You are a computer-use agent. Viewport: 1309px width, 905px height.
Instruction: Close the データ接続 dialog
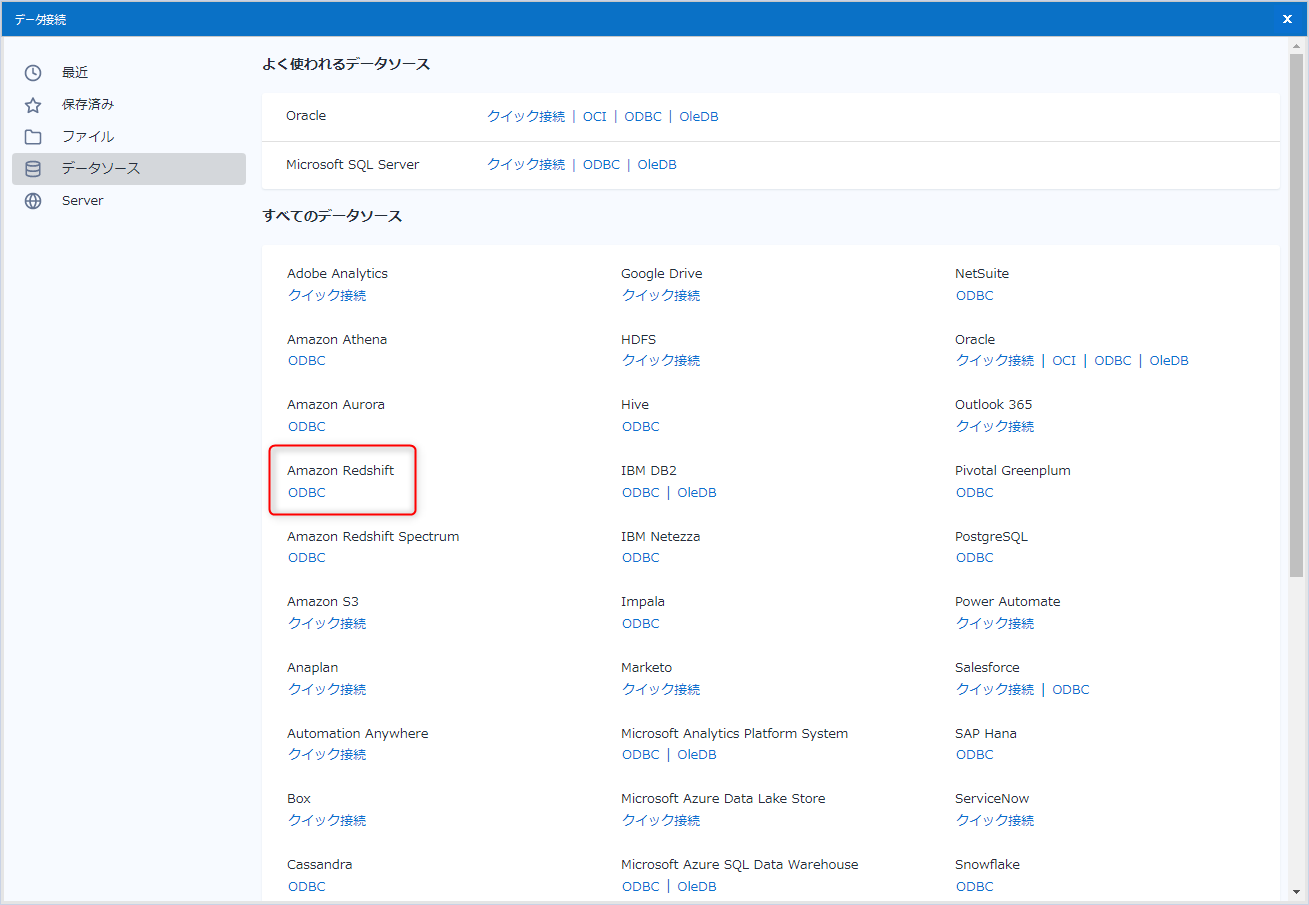pyautogui.click(x=1287, y=18)
